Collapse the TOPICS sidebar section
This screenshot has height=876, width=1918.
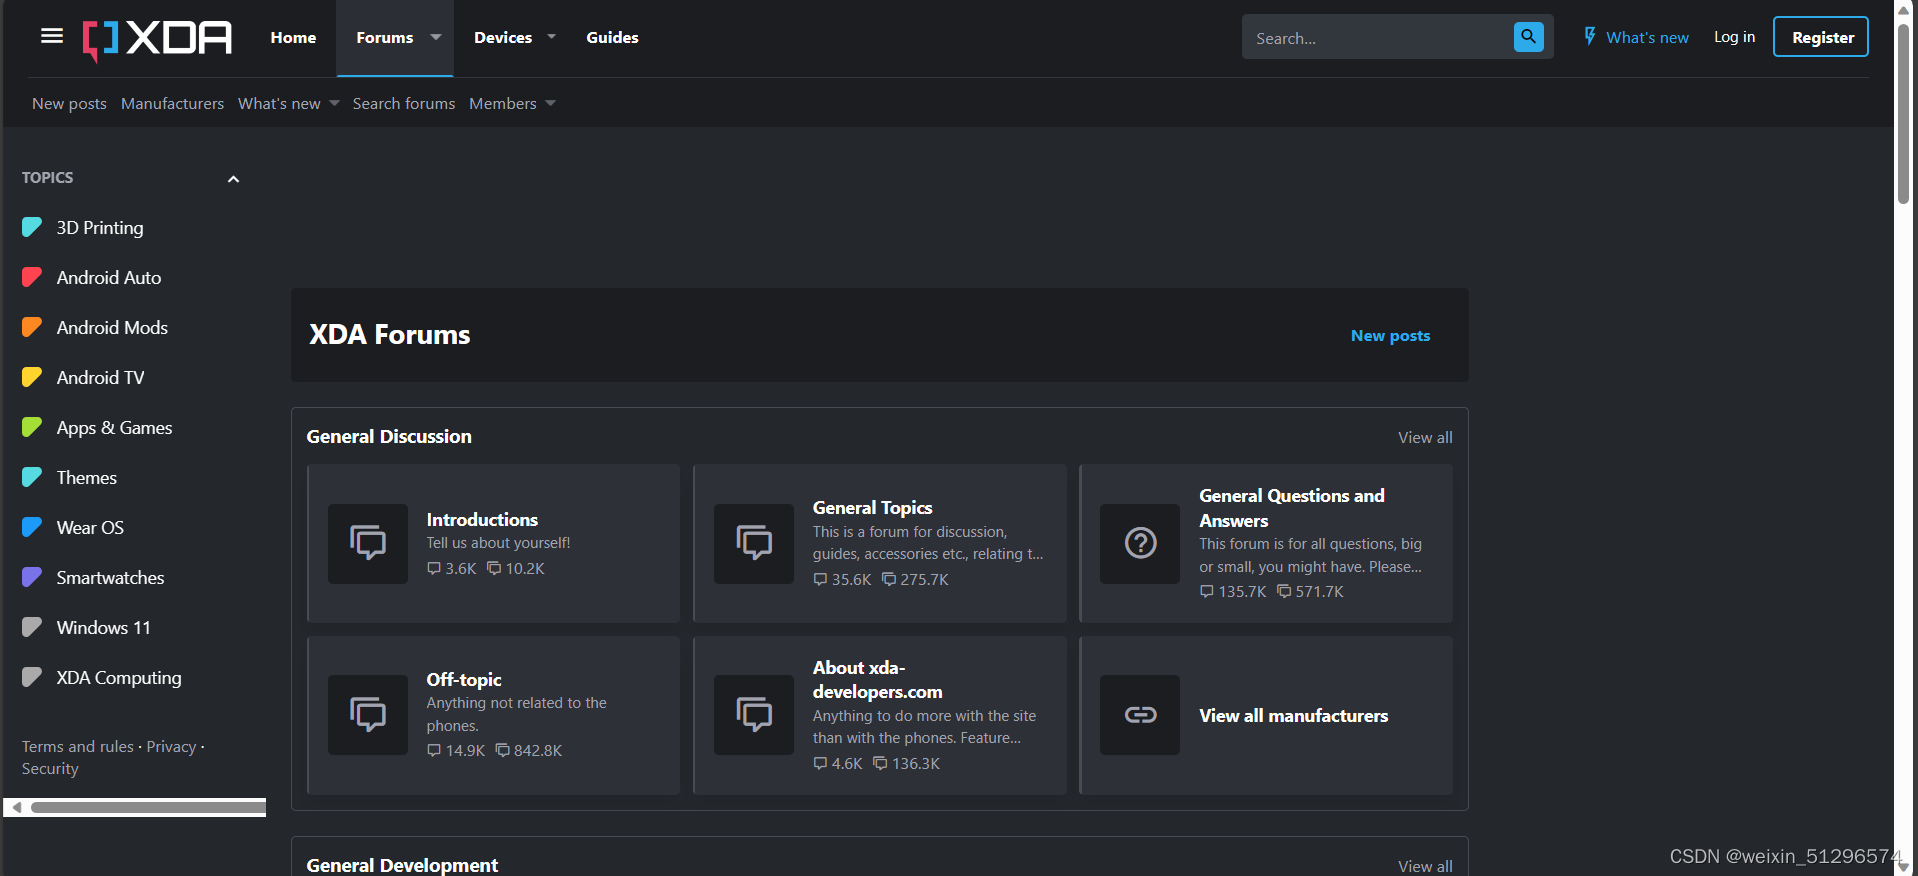point(233,179)
